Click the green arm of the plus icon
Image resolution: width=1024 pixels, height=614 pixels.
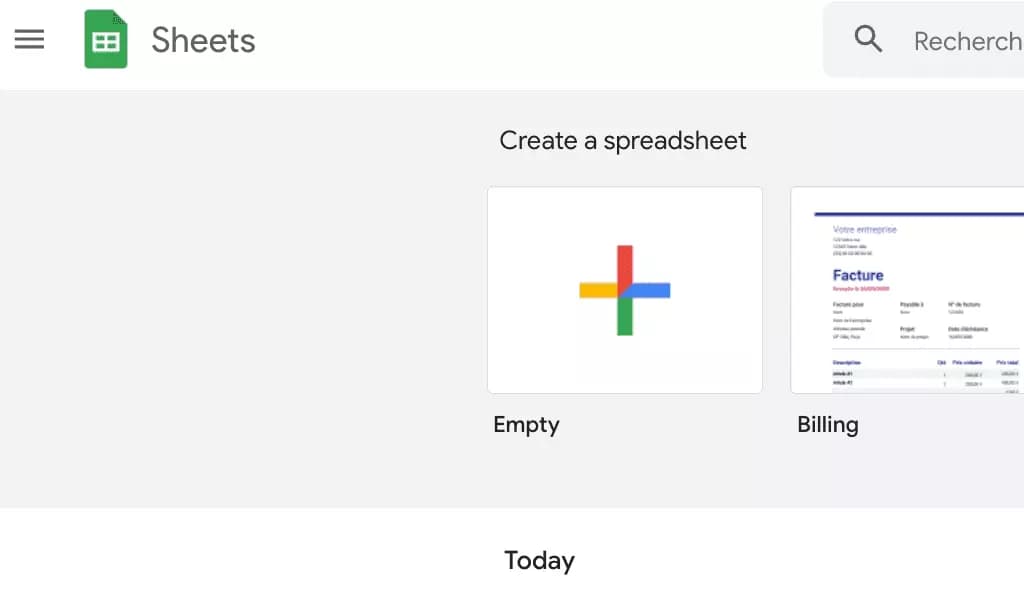(x=625, y=317)
